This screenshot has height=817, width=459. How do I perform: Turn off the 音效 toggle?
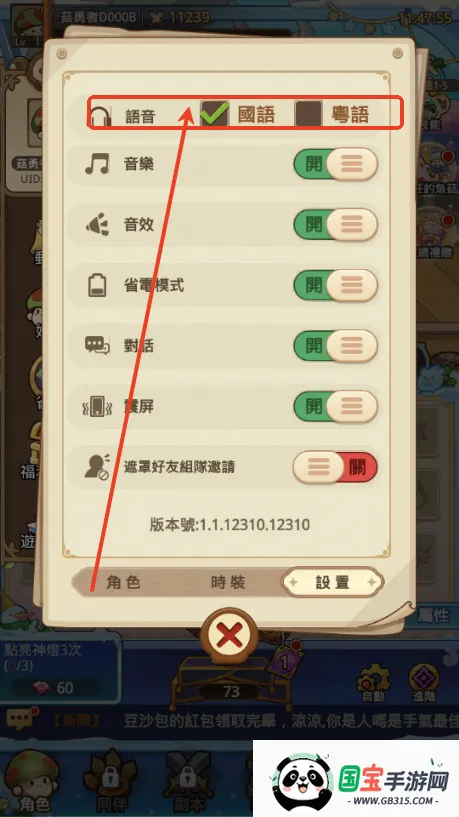click(336, 225)
